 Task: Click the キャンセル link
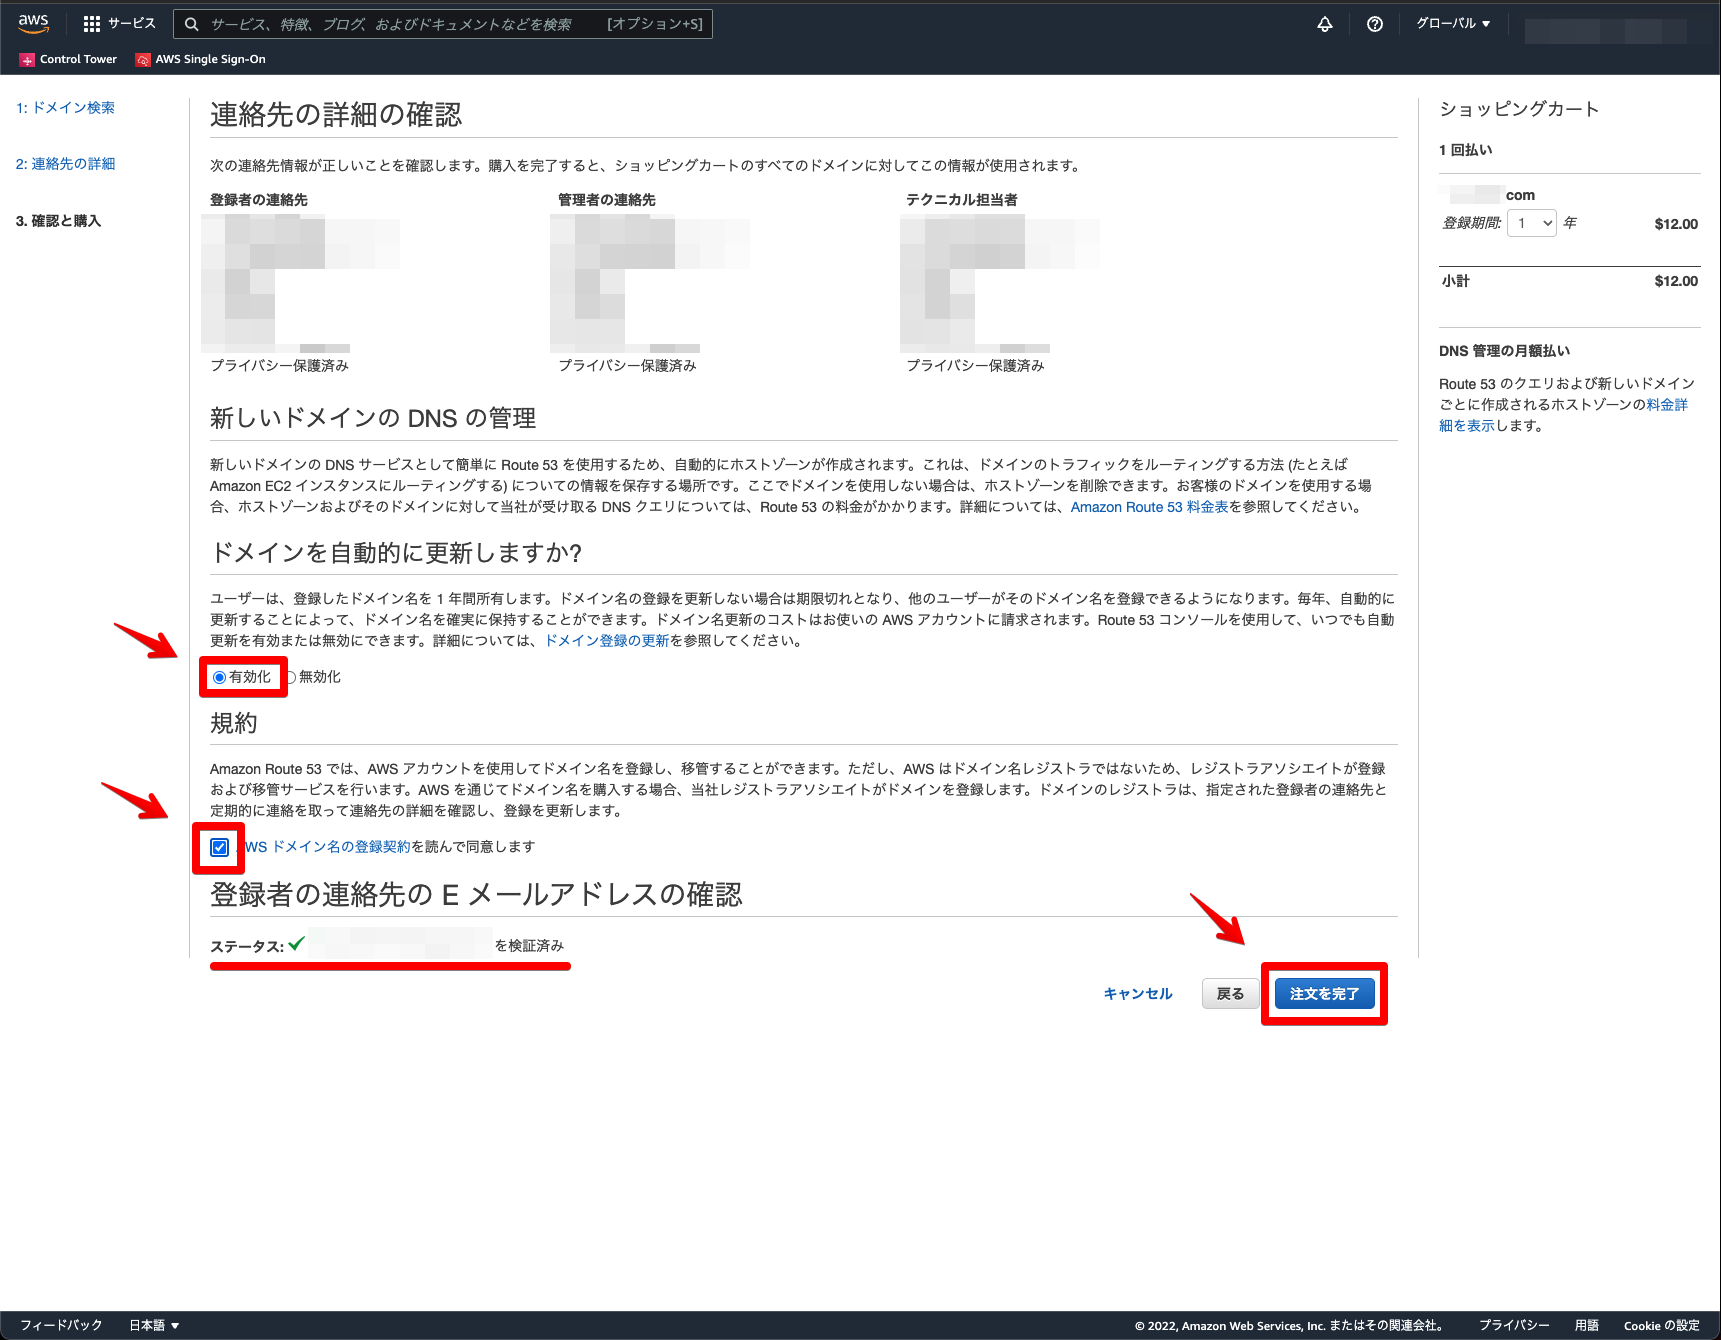[1137, 994]
